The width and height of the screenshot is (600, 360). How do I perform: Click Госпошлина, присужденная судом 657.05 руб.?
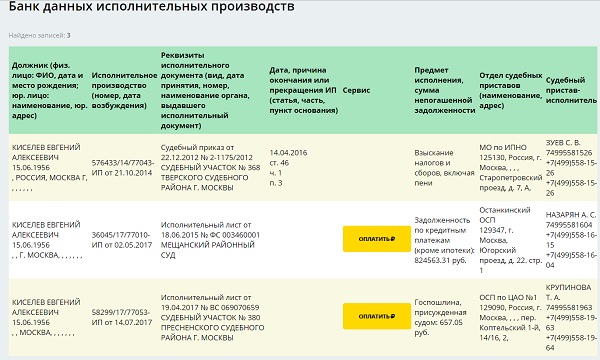click(440, 317)
